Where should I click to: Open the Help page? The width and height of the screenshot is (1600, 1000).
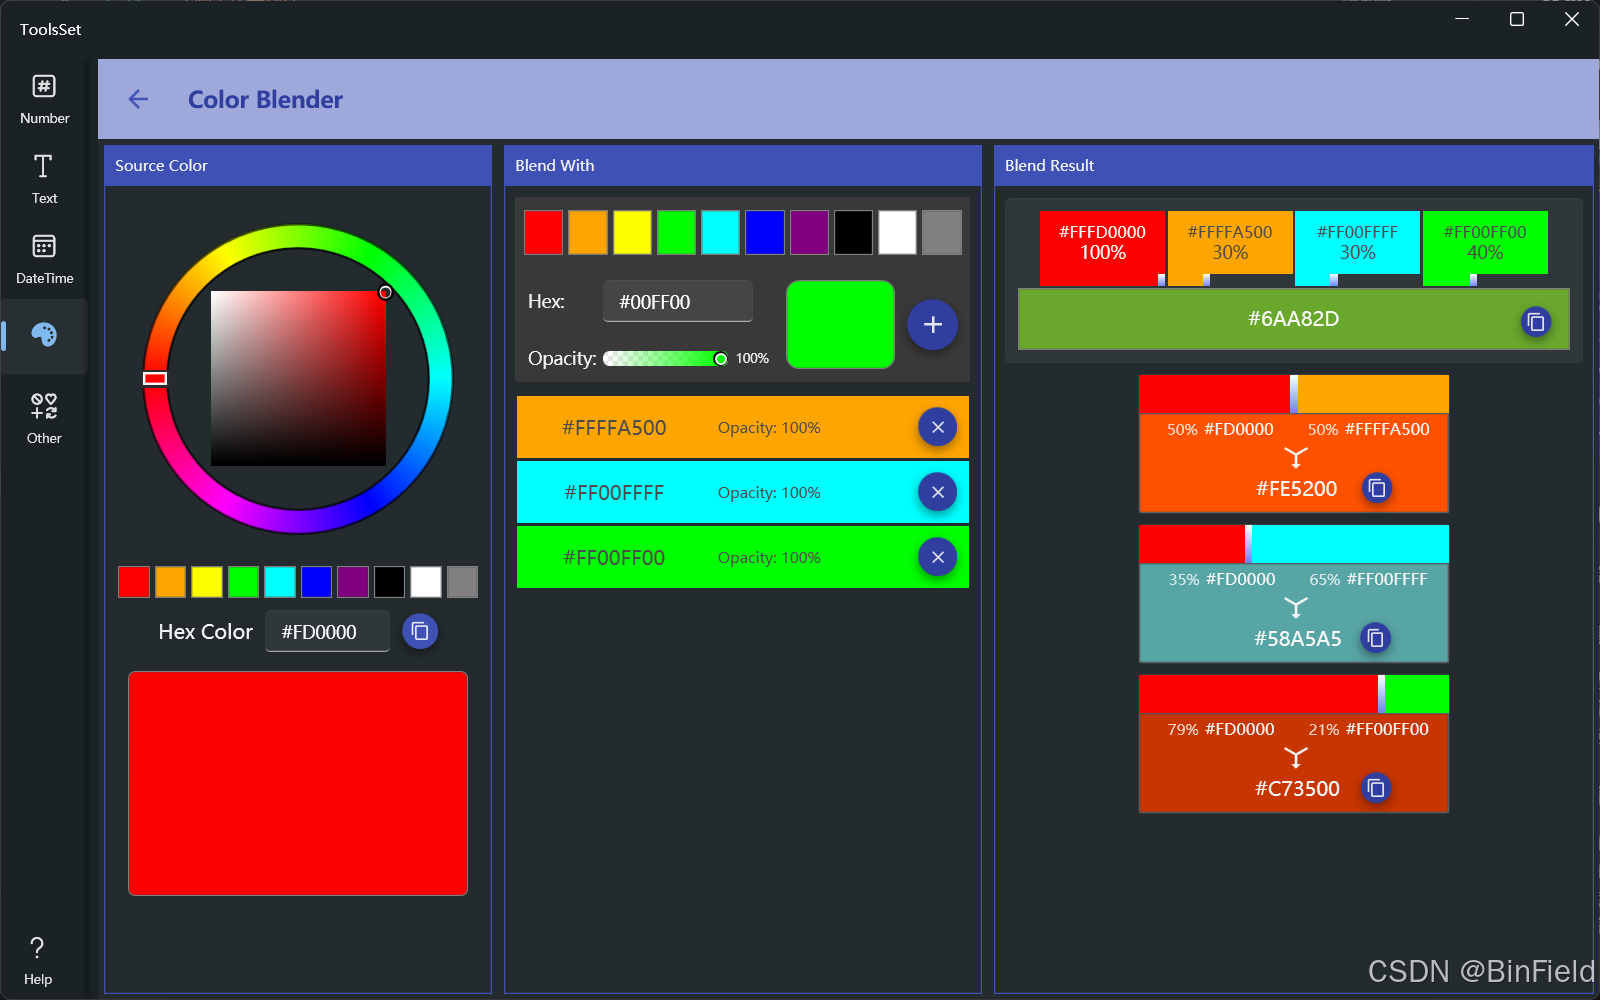(x=38, y=961)
